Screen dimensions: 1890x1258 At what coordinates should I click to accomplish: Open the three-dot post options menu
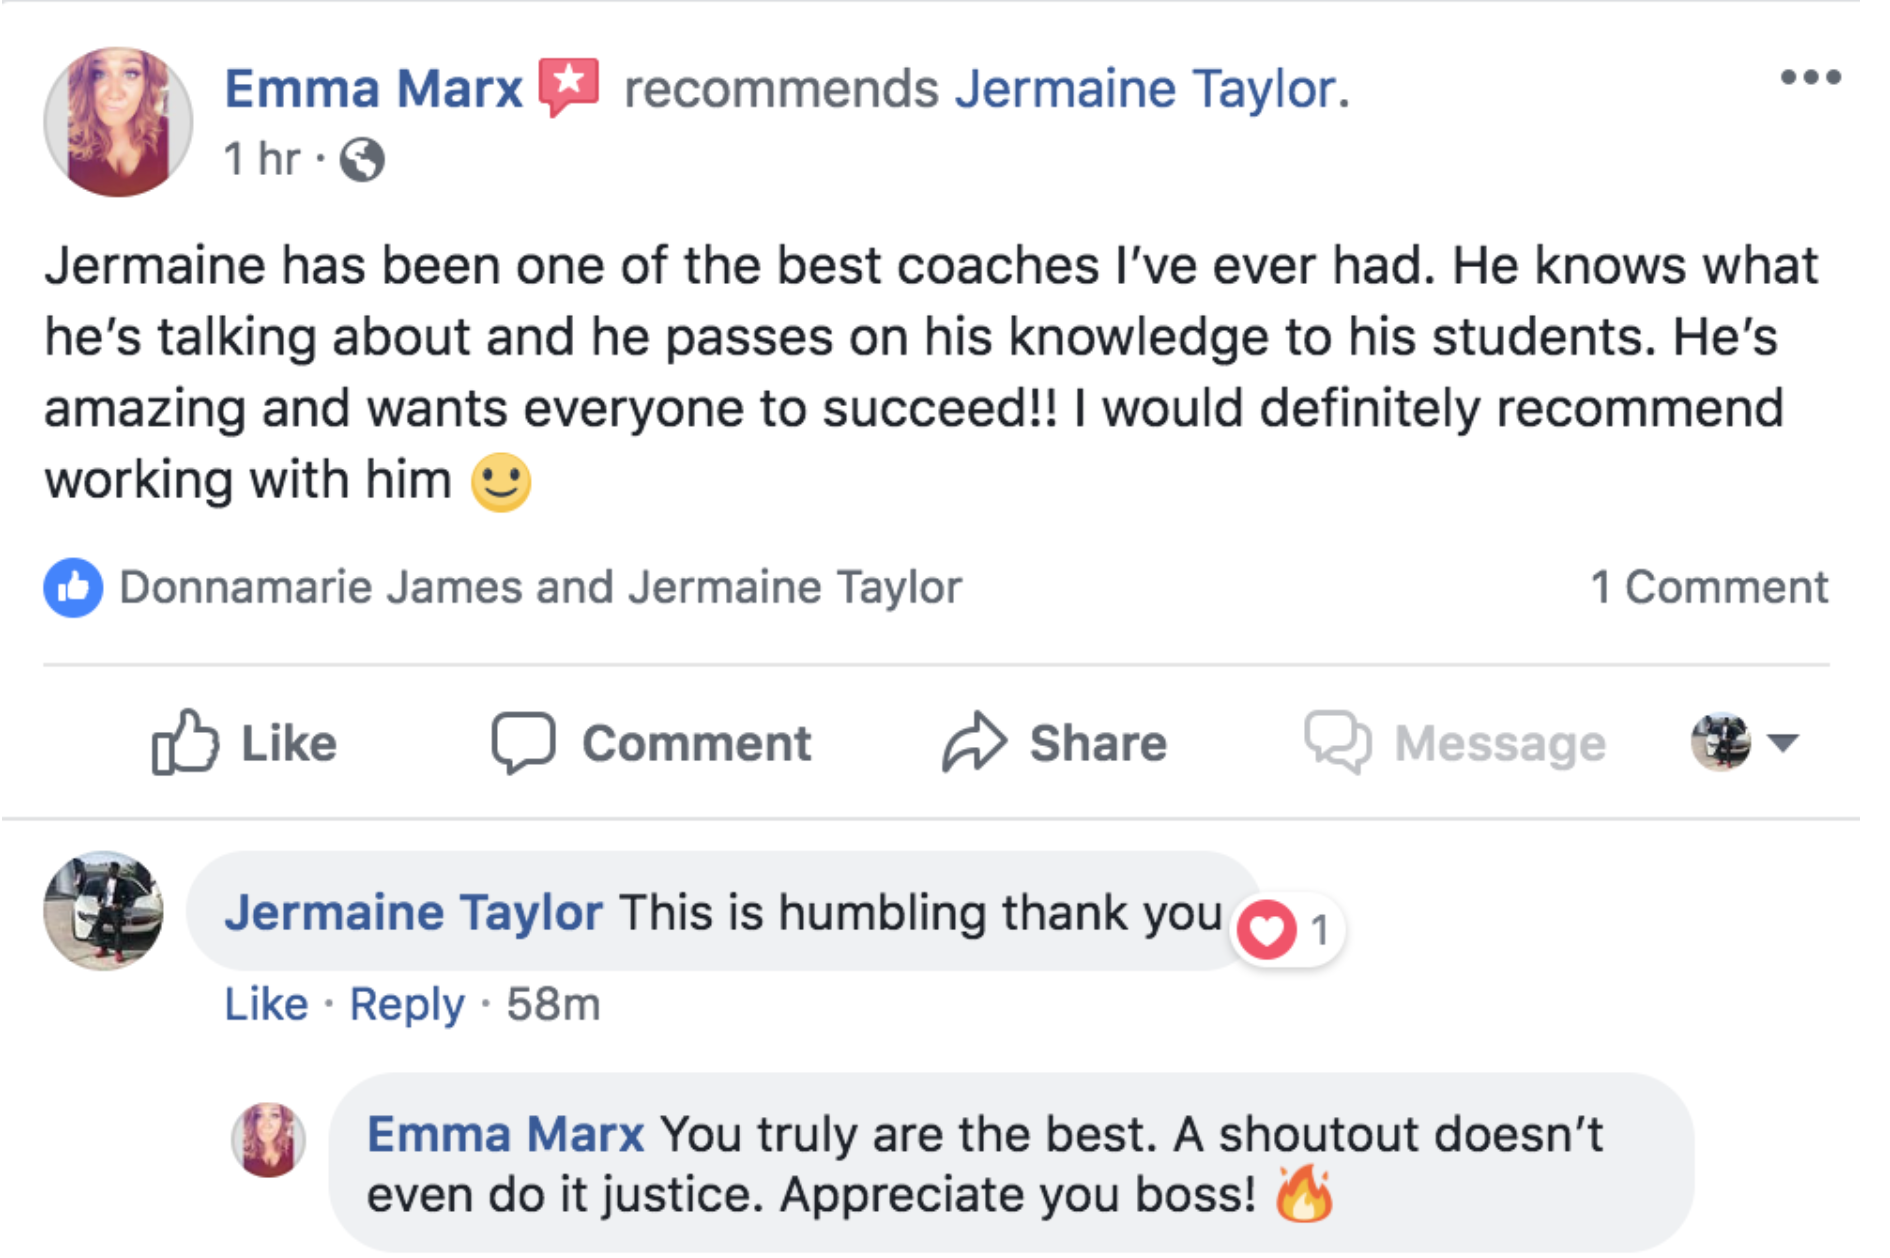pos(1809,78)
